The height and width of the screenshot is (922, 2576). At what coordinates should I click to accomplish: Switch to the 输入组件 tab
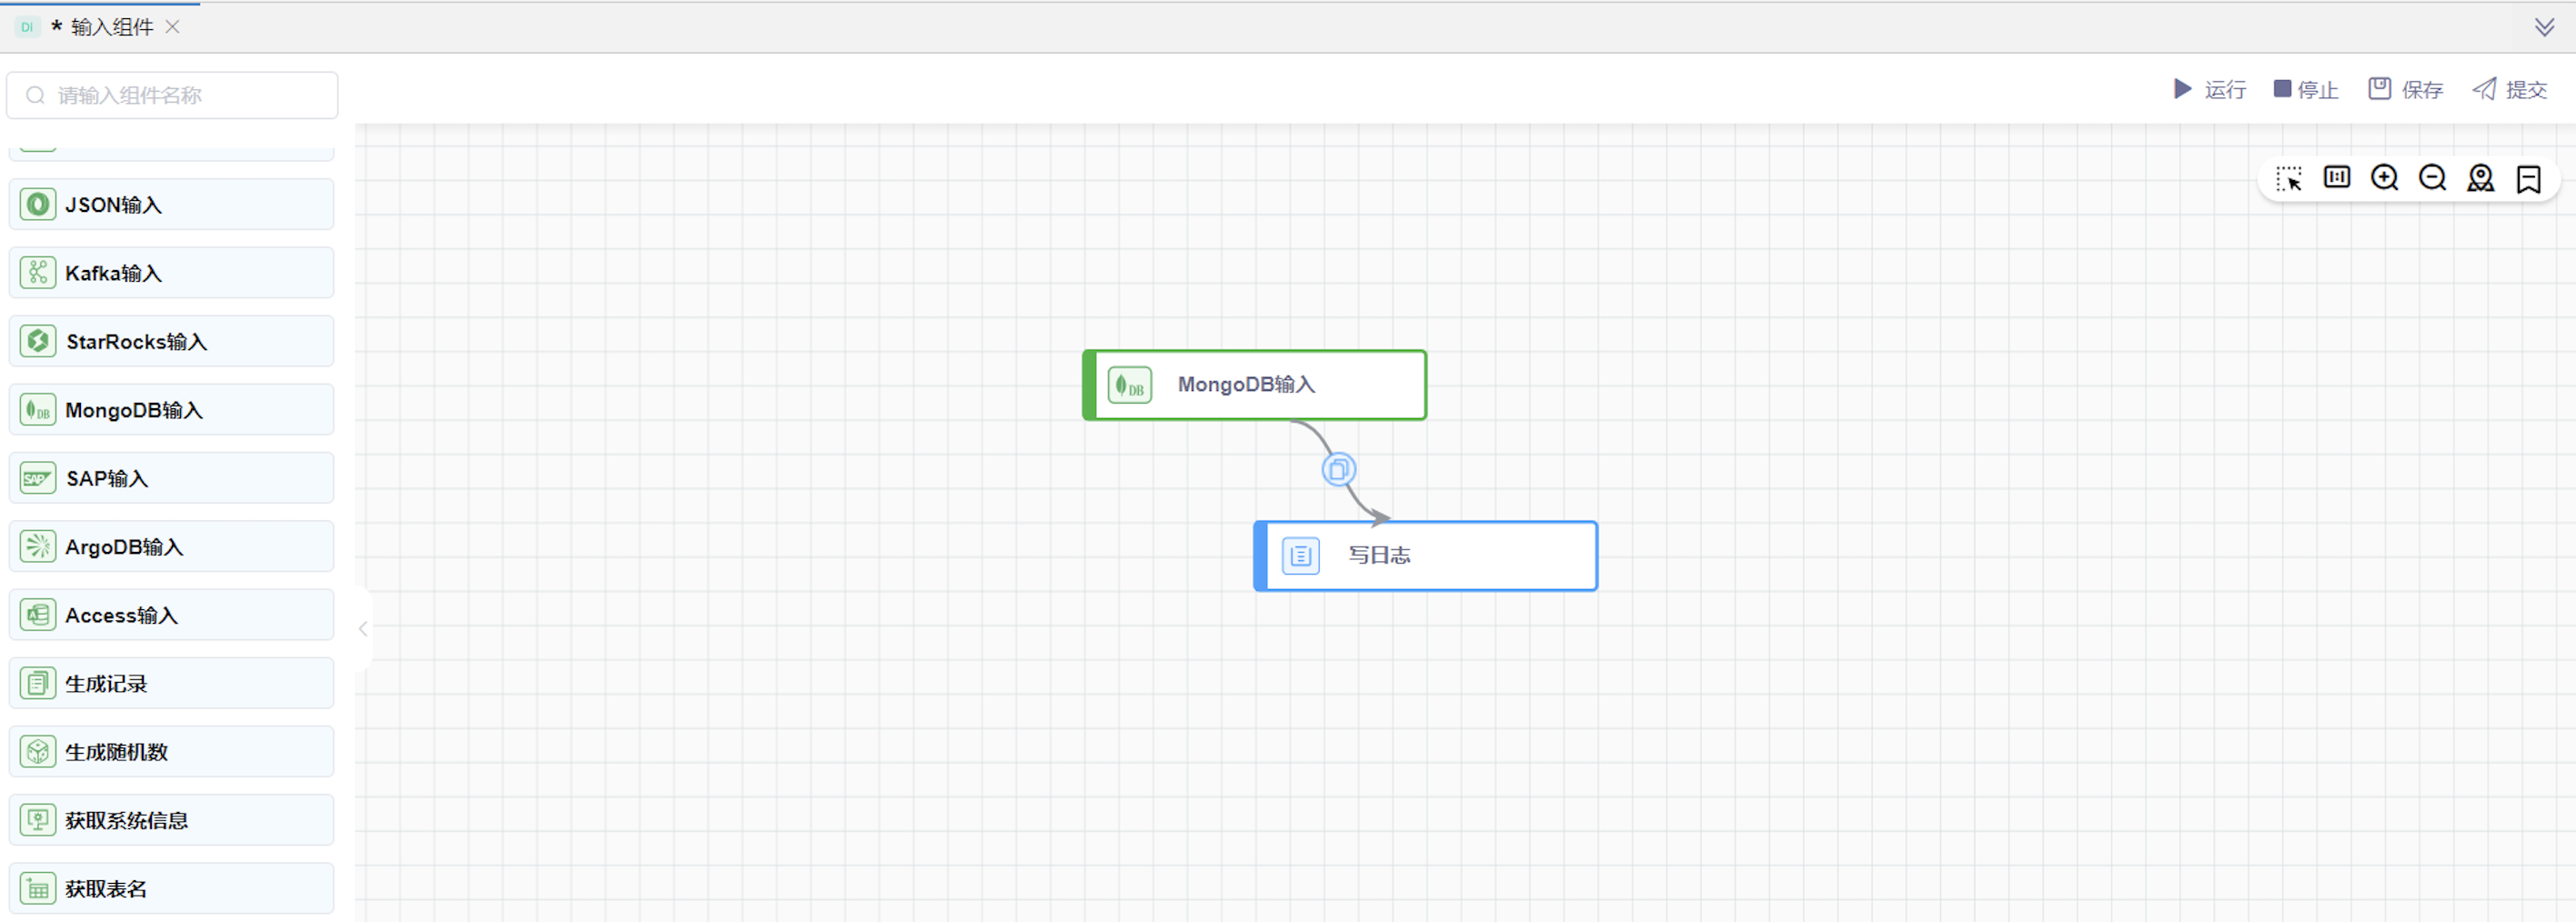(111, 27)
